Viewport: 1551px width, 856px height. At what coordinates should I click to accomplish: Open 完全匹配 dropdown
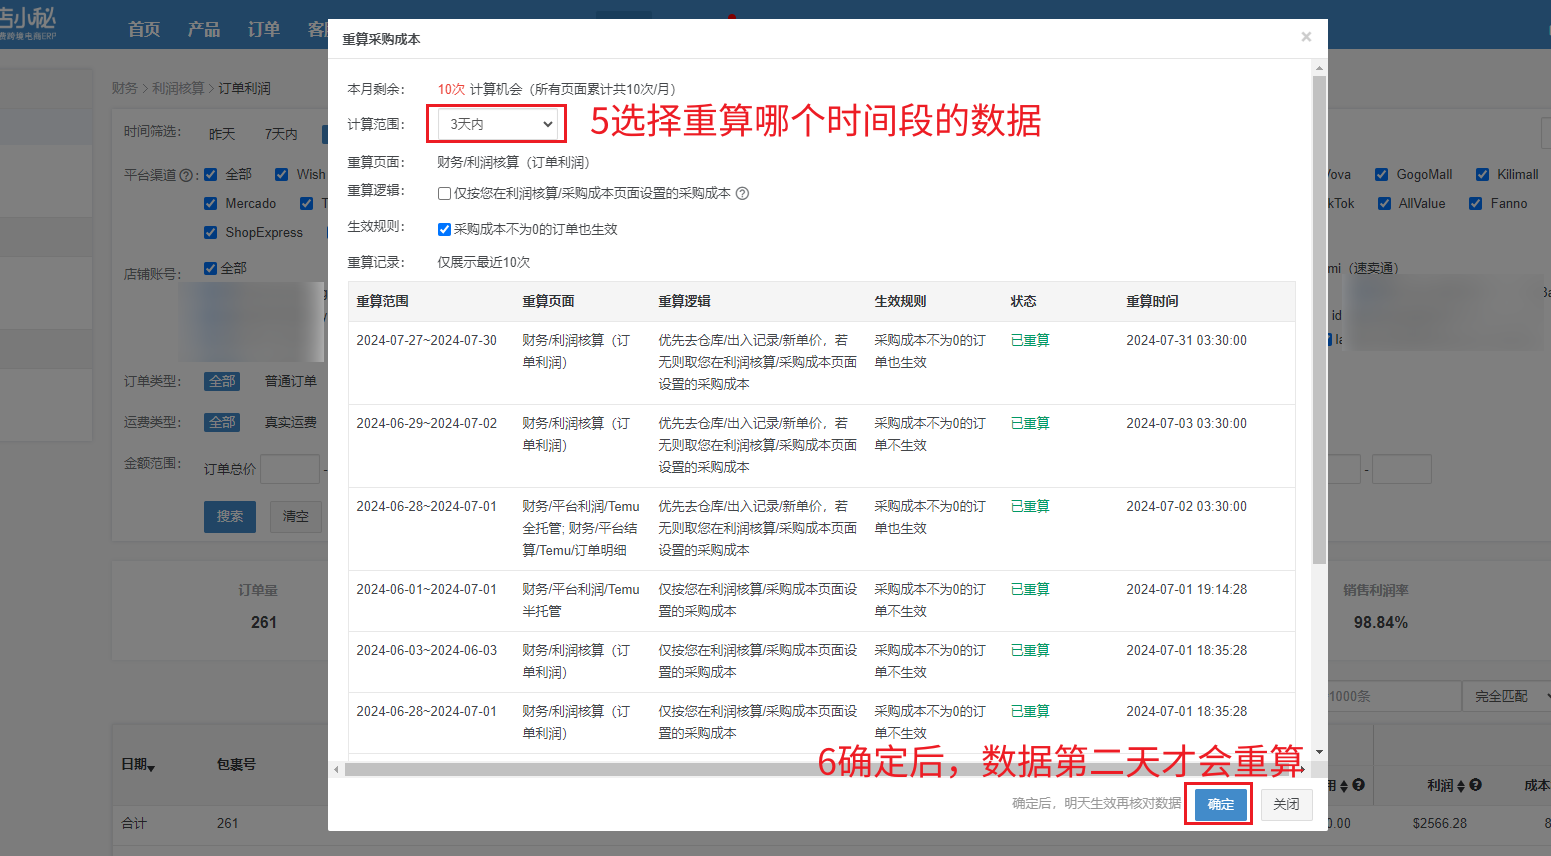tap(1506, 696)
